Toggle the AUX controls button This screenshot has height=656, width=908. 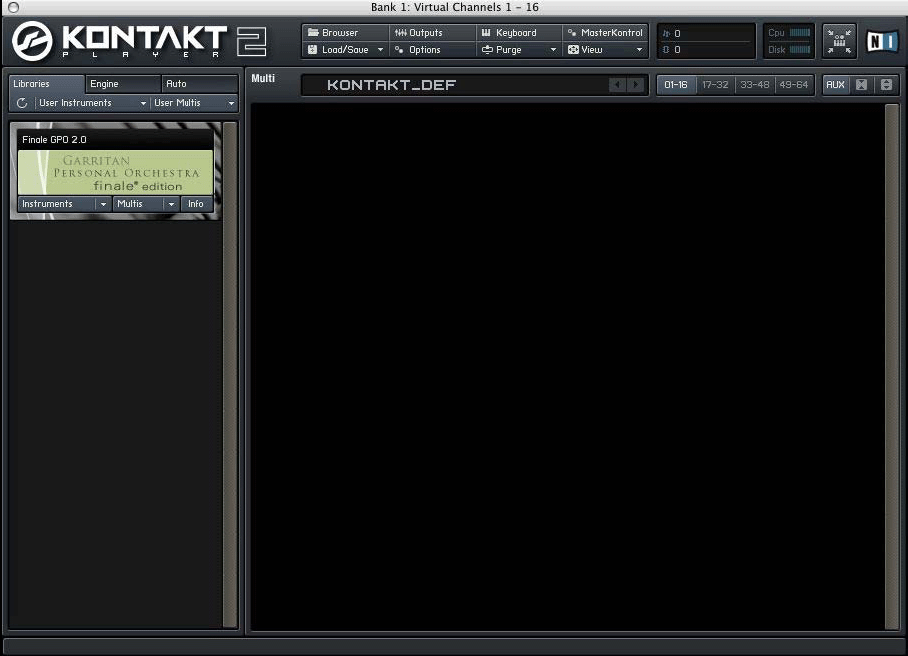[835, 85]
